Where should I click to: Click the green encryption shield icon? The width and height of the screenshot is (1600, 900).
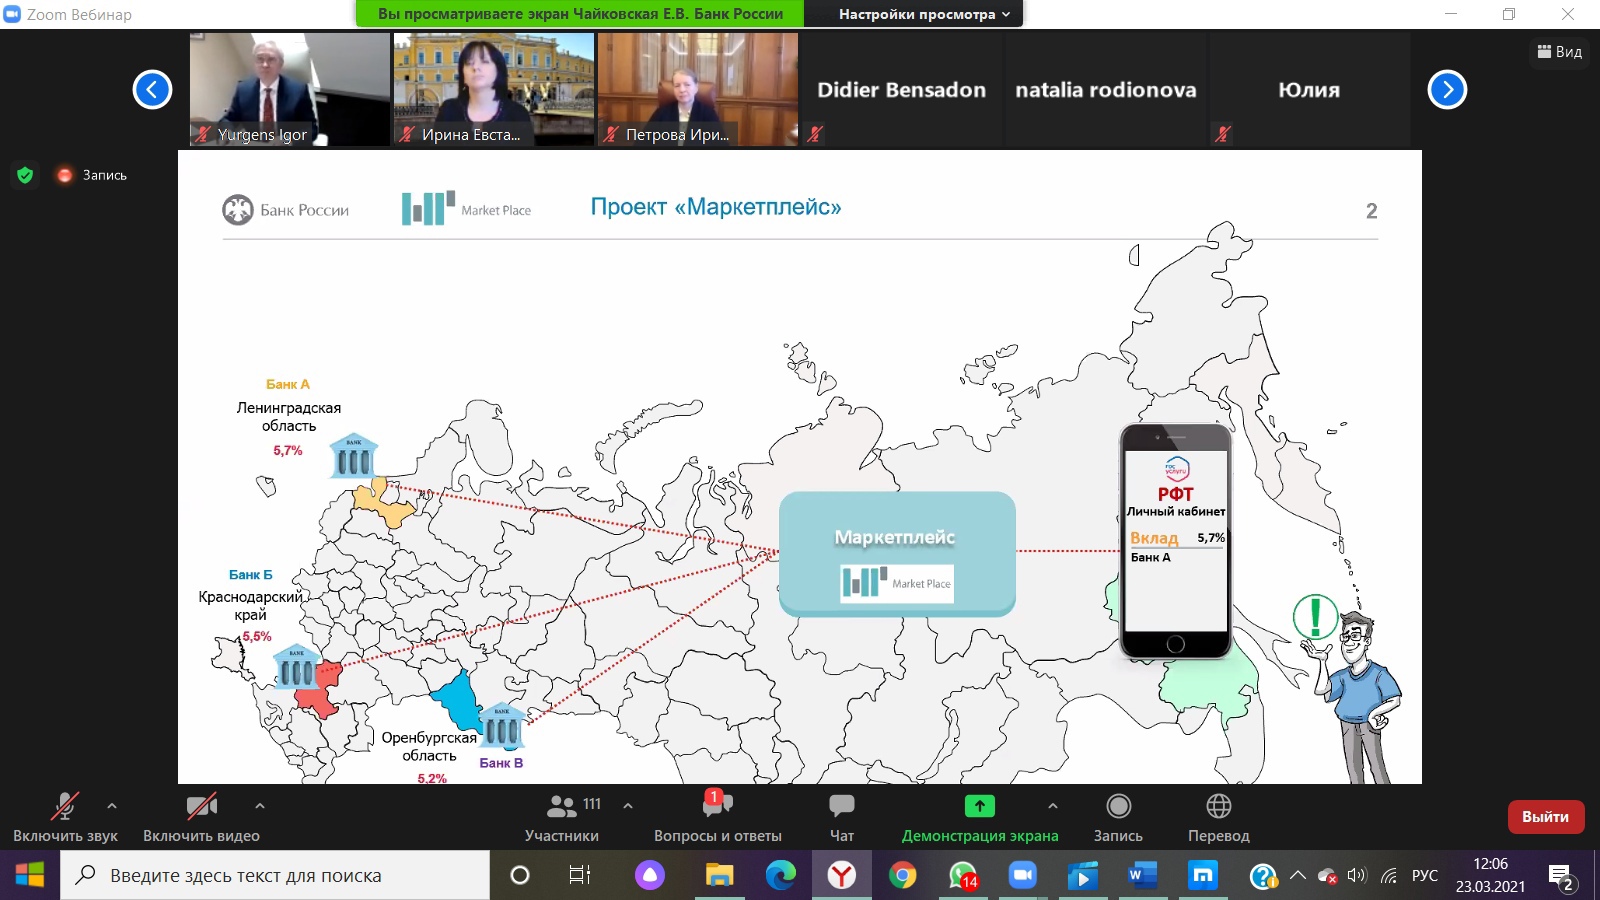(25, 175)
